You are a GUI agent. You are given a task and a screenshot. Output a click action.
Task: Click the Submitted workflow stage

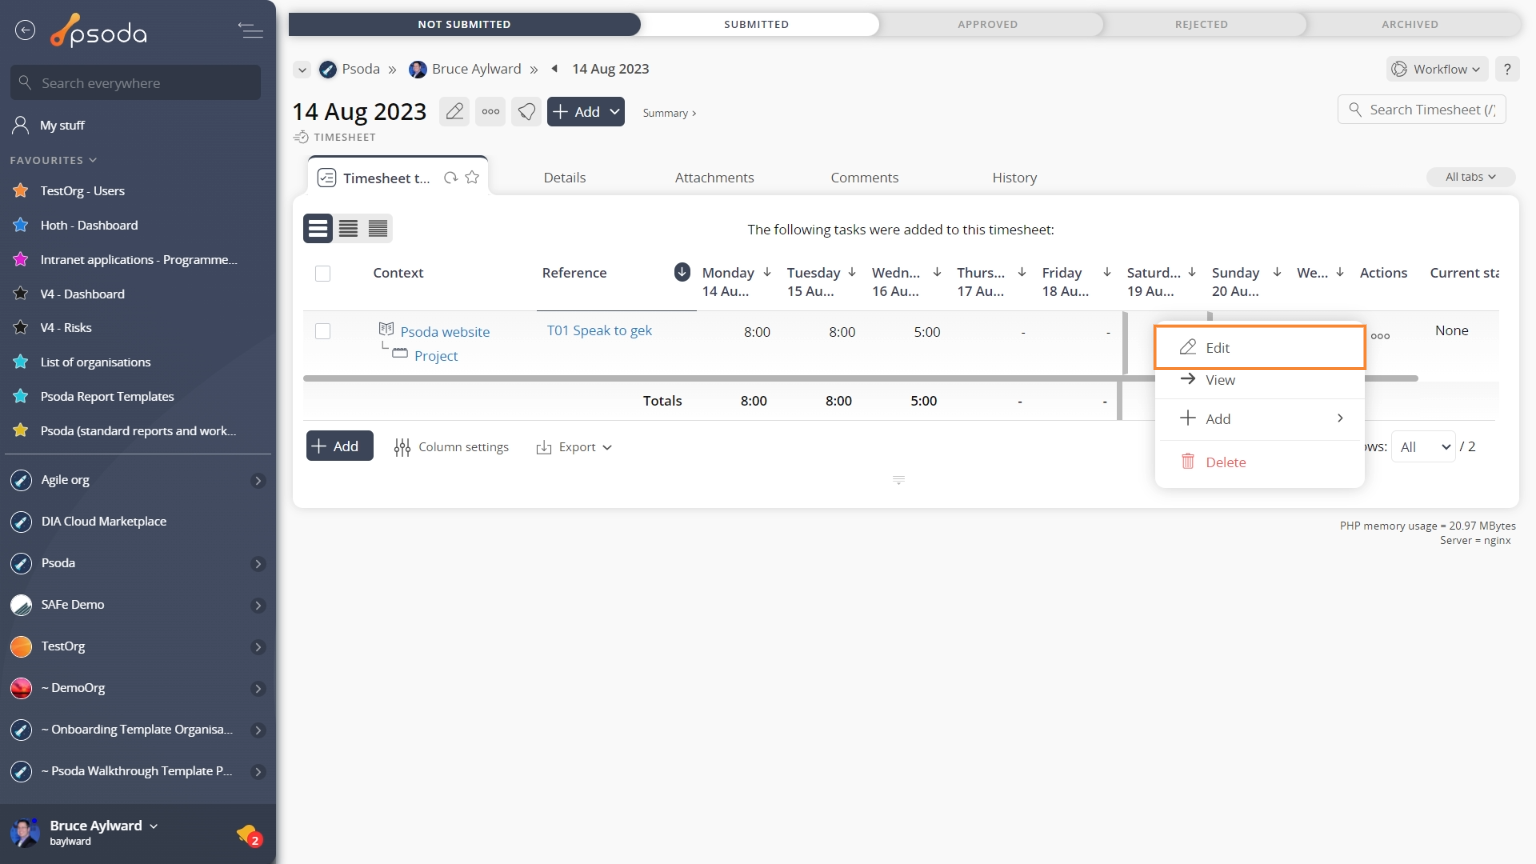click(757, 24)
